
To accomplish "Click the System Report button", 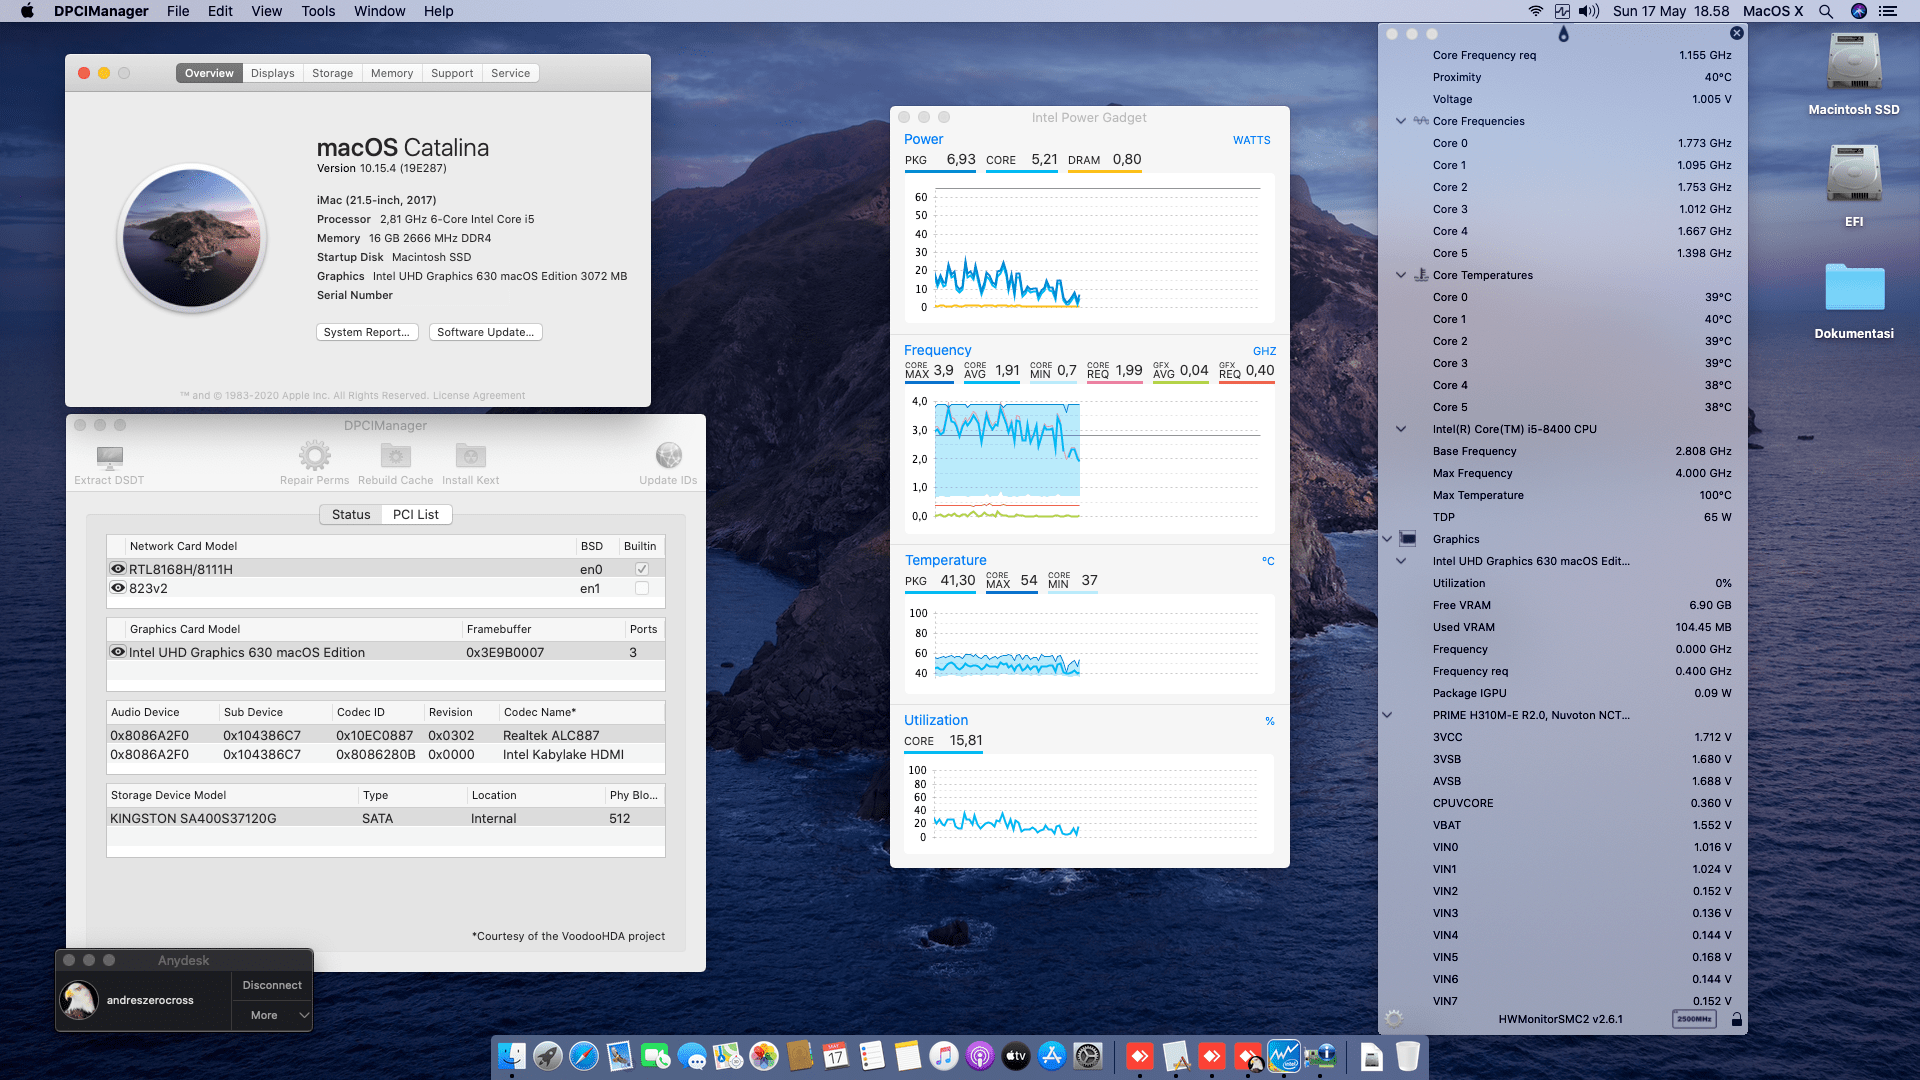I will coord(366,331).
